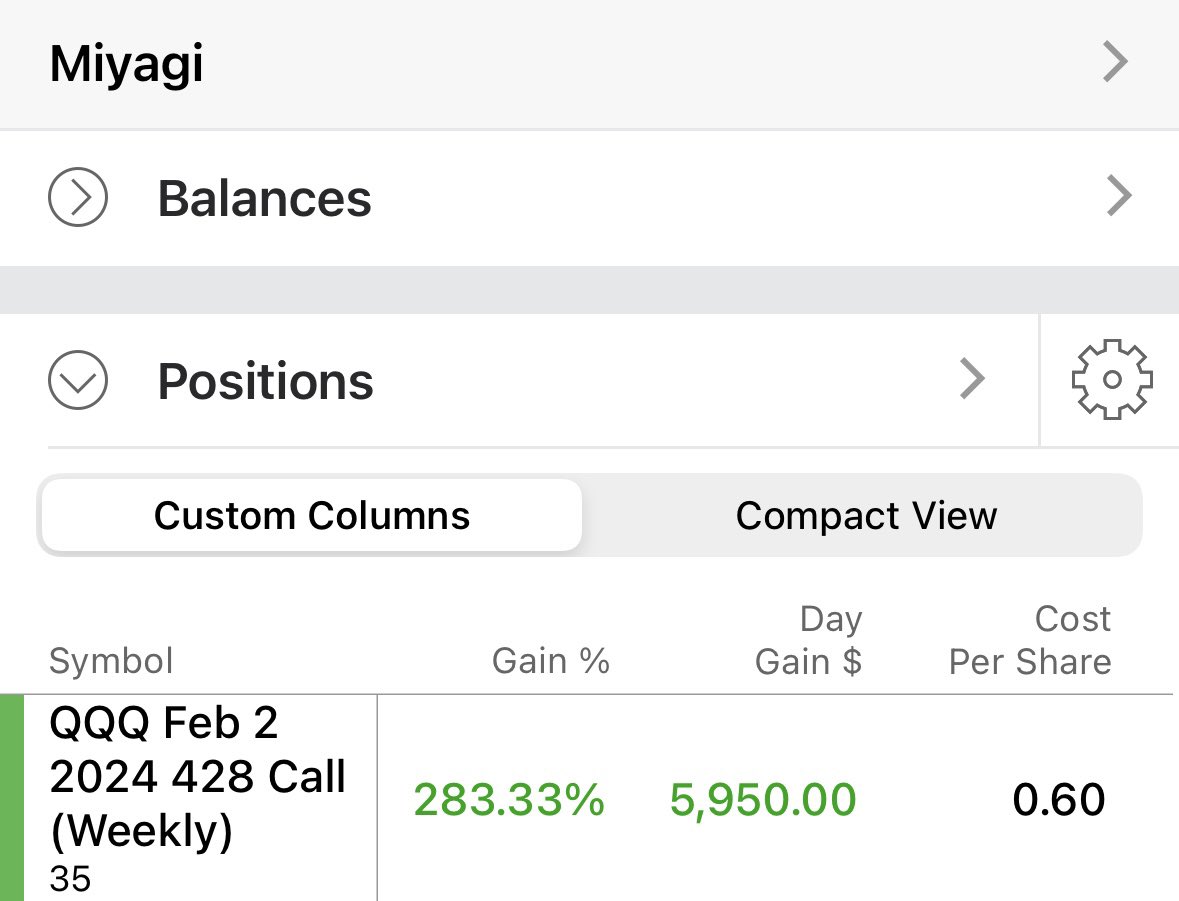The height and width of the screenshot is (901, 1179).
Task: Tap the Positions heading
Action: [265, 382]
